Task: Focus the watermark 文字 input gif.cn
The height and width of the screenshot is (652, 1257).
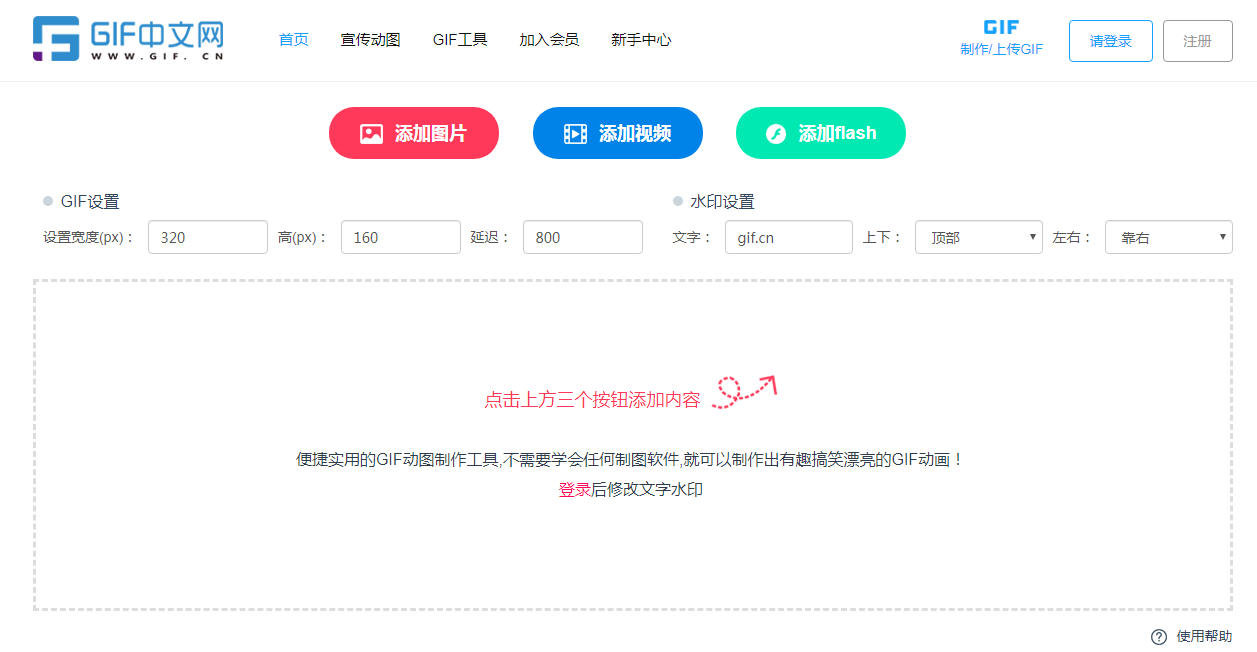Action: click(x=789, y=237)
